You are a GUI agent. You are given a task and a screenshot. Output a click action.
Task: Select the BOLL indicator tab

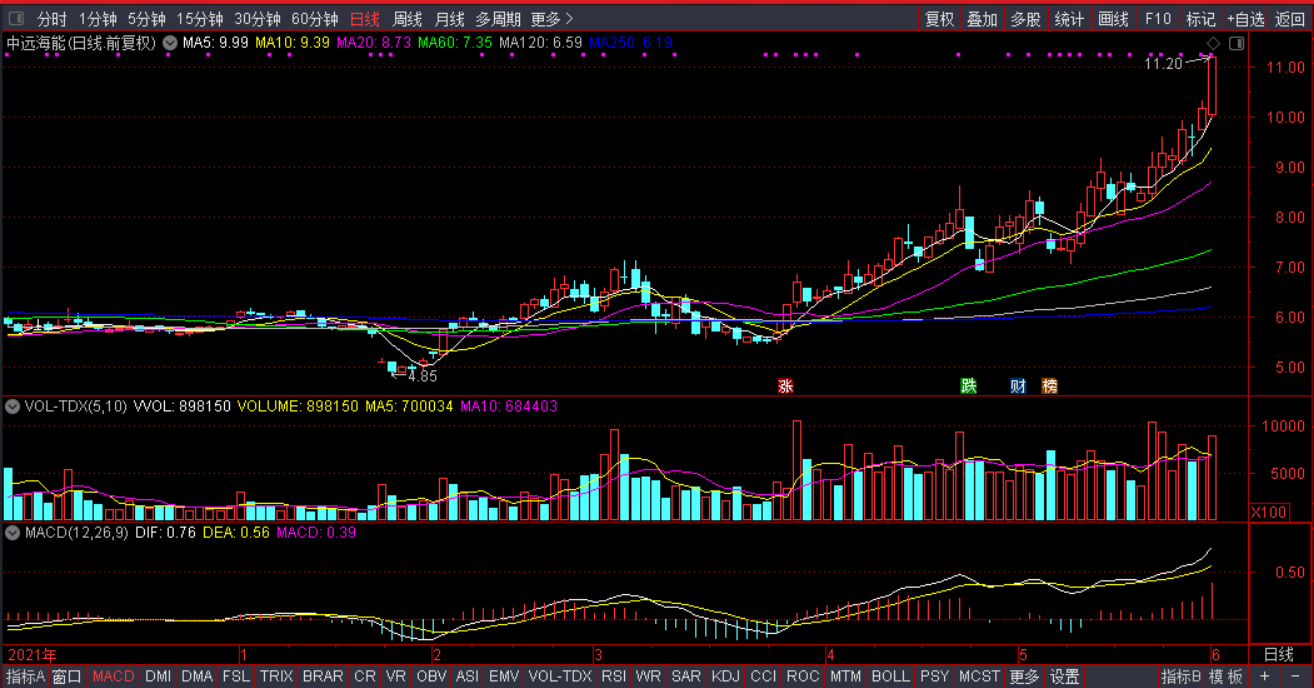[x=890, y=677]
